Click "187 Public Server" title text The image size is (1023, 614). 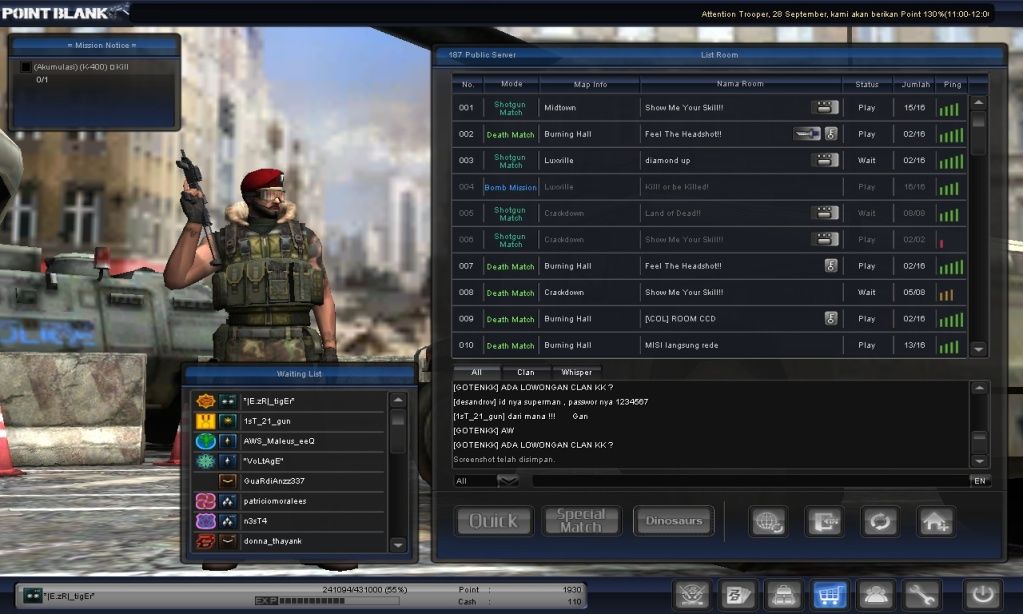[x=482, y=55]
